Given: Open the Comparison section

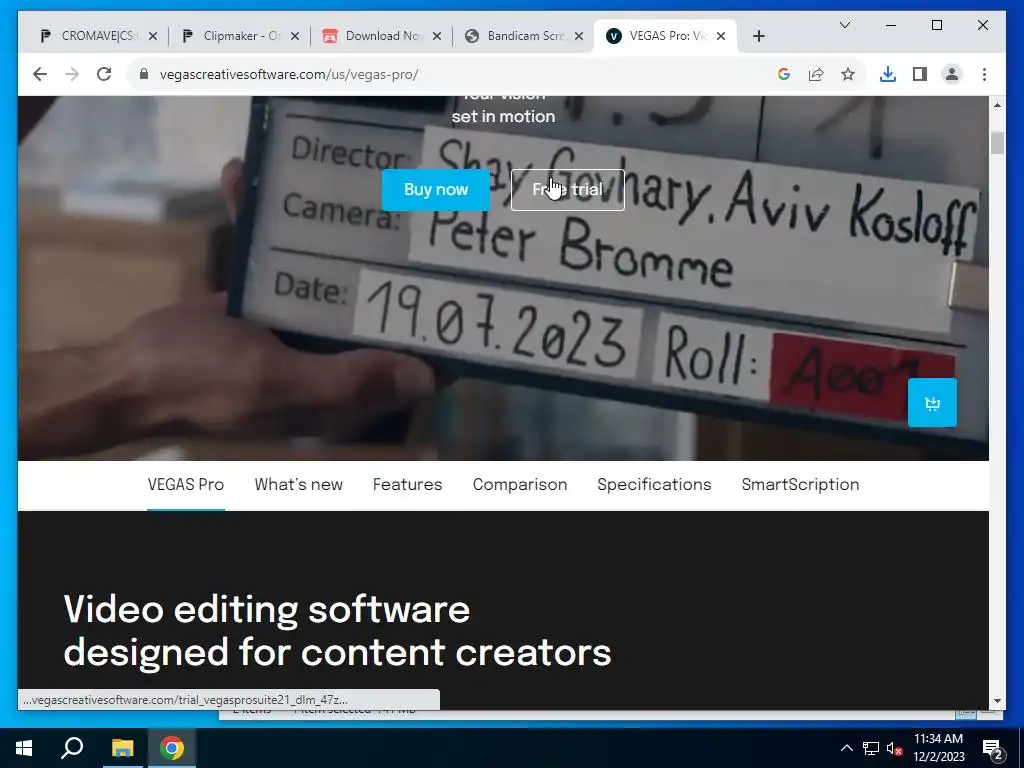Looking at the screenshot, I should coord(520,485).
